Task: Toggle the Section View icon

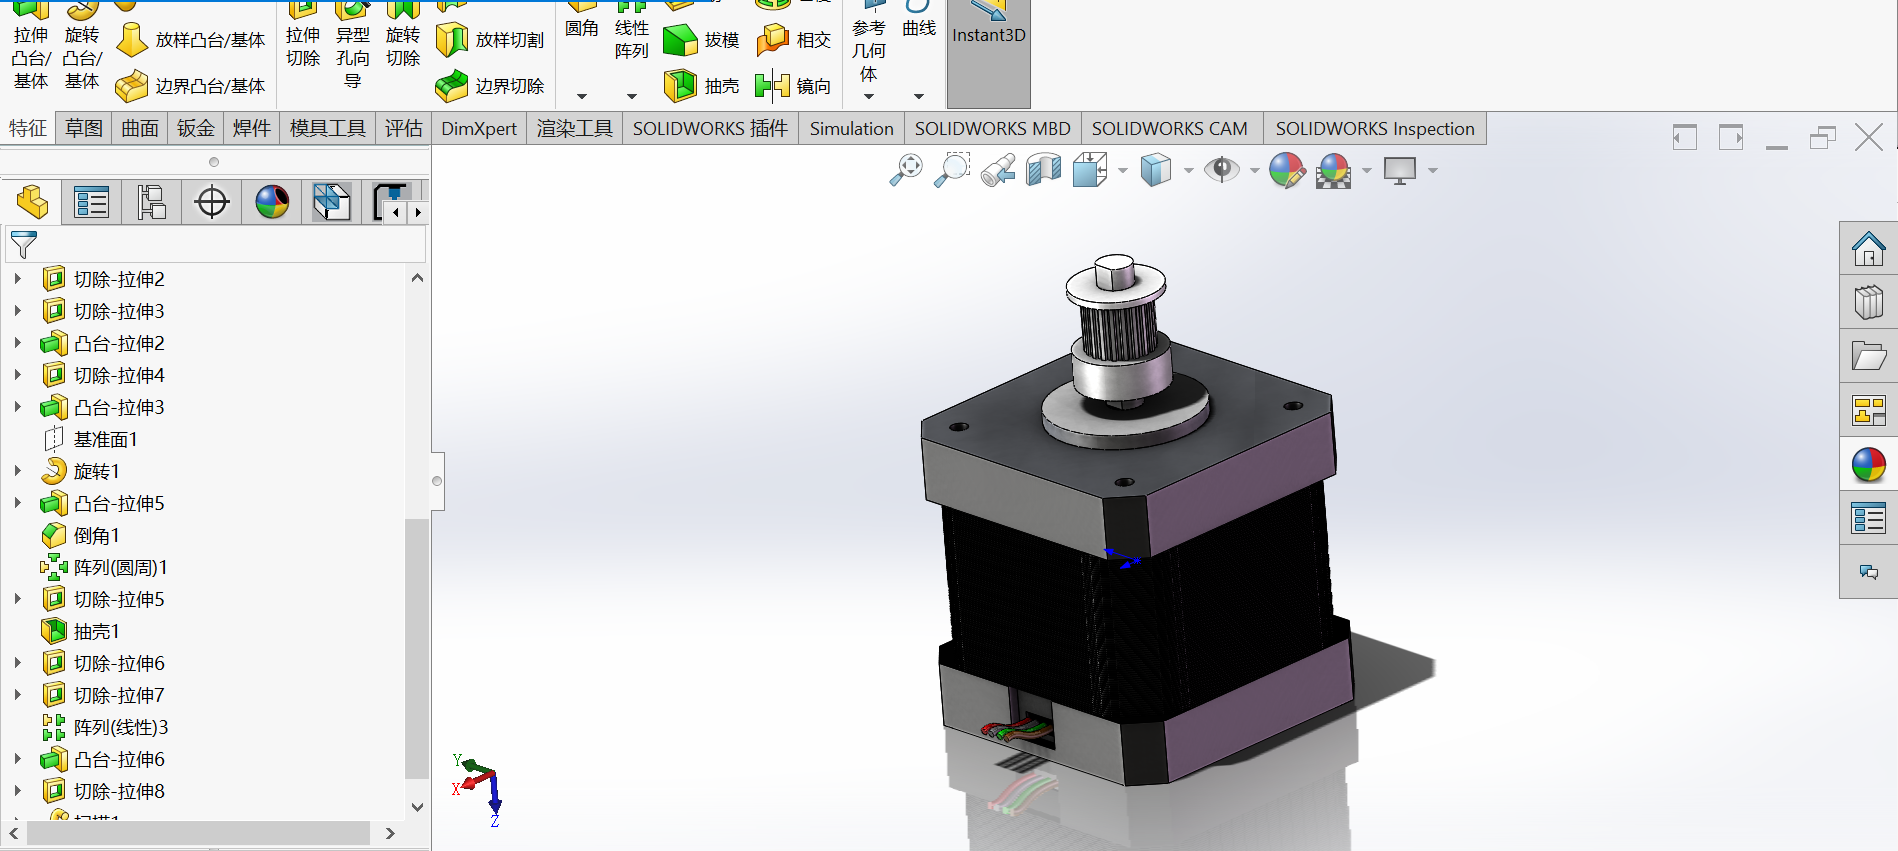Action: click(1043, 169)
